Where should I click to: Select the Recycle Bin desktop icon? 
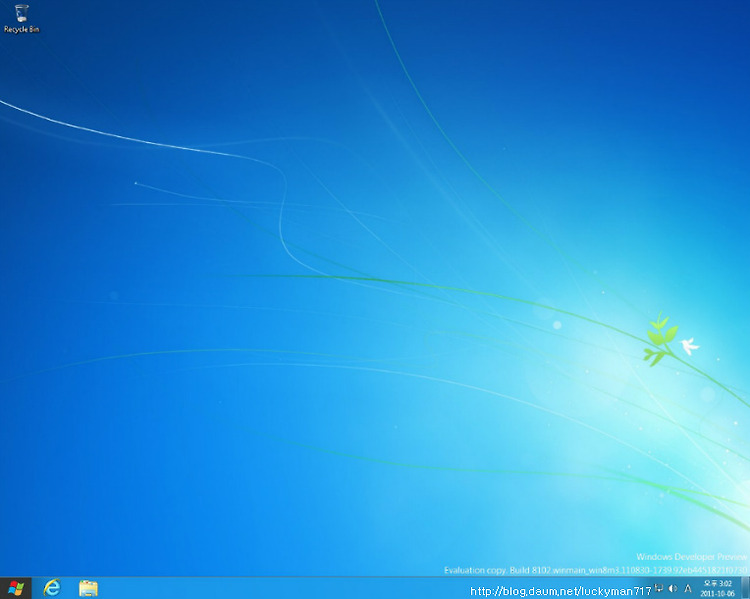21,19
